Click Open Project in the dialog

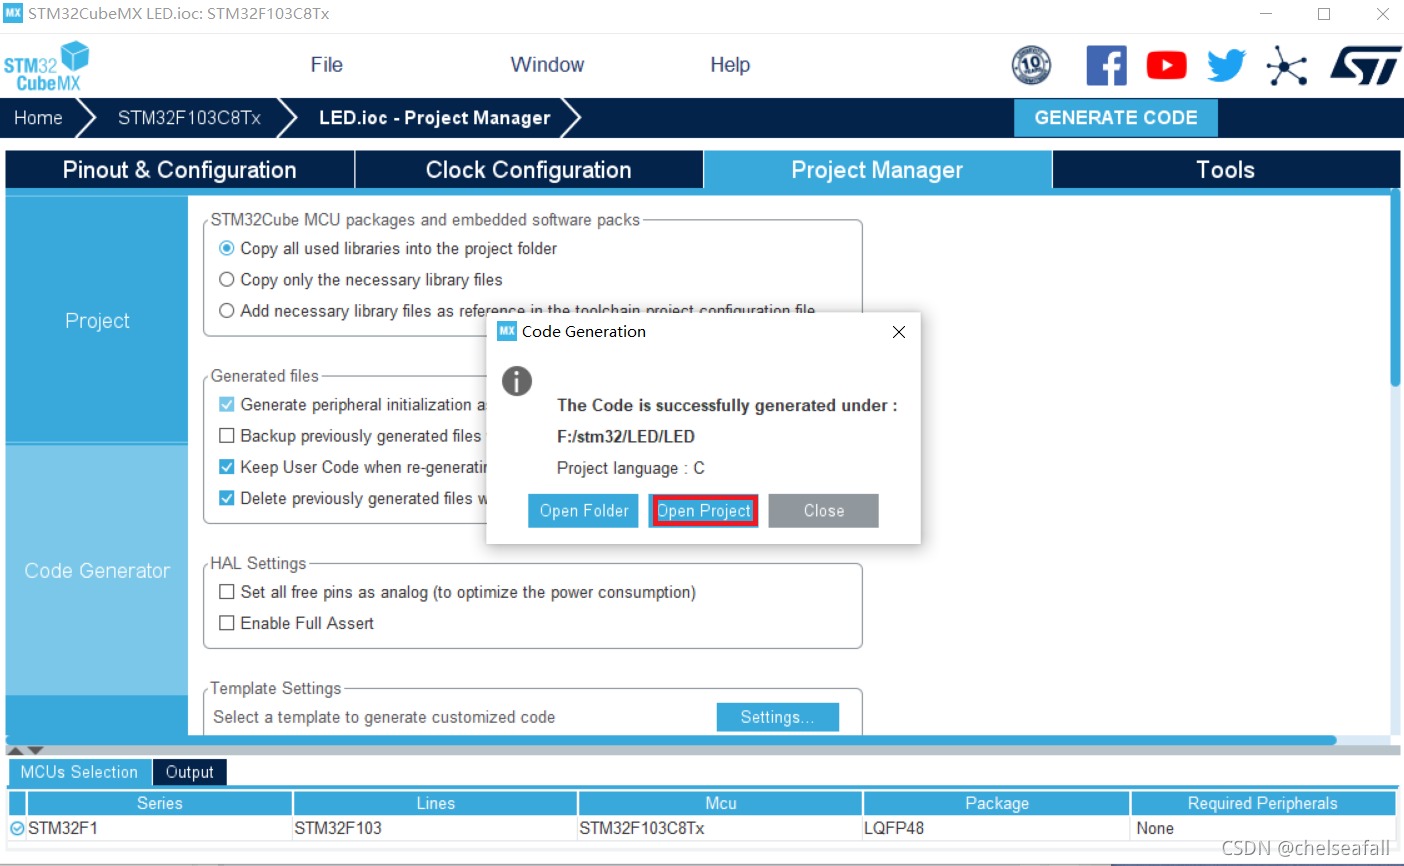704,510
